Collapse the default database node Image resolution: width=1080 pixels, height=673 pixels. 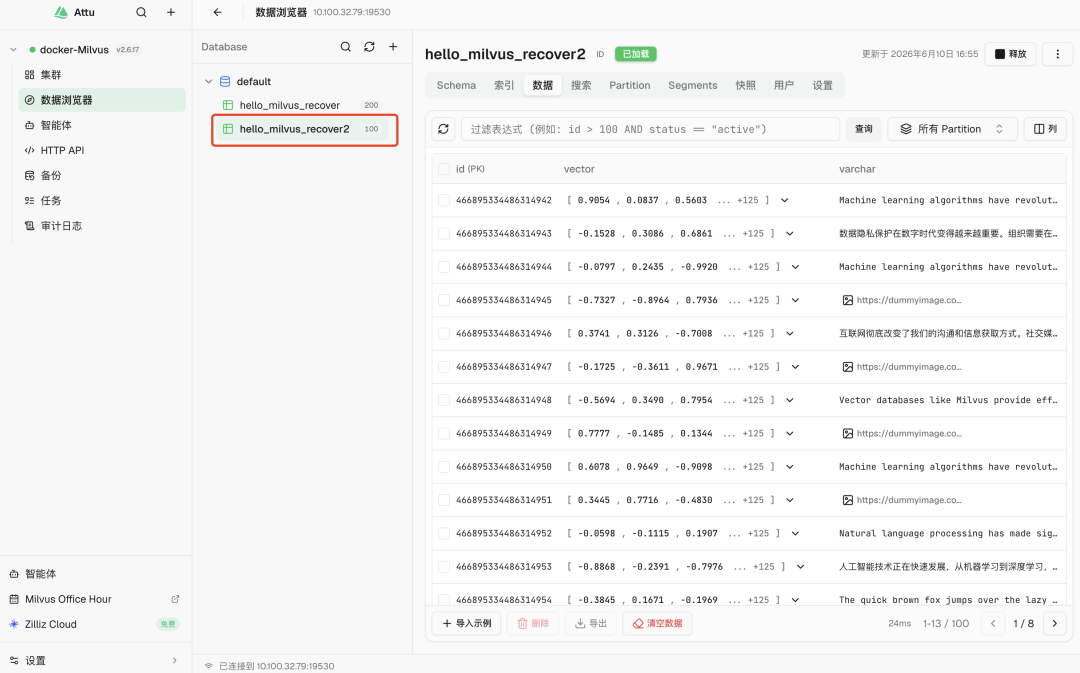(209, 81)
